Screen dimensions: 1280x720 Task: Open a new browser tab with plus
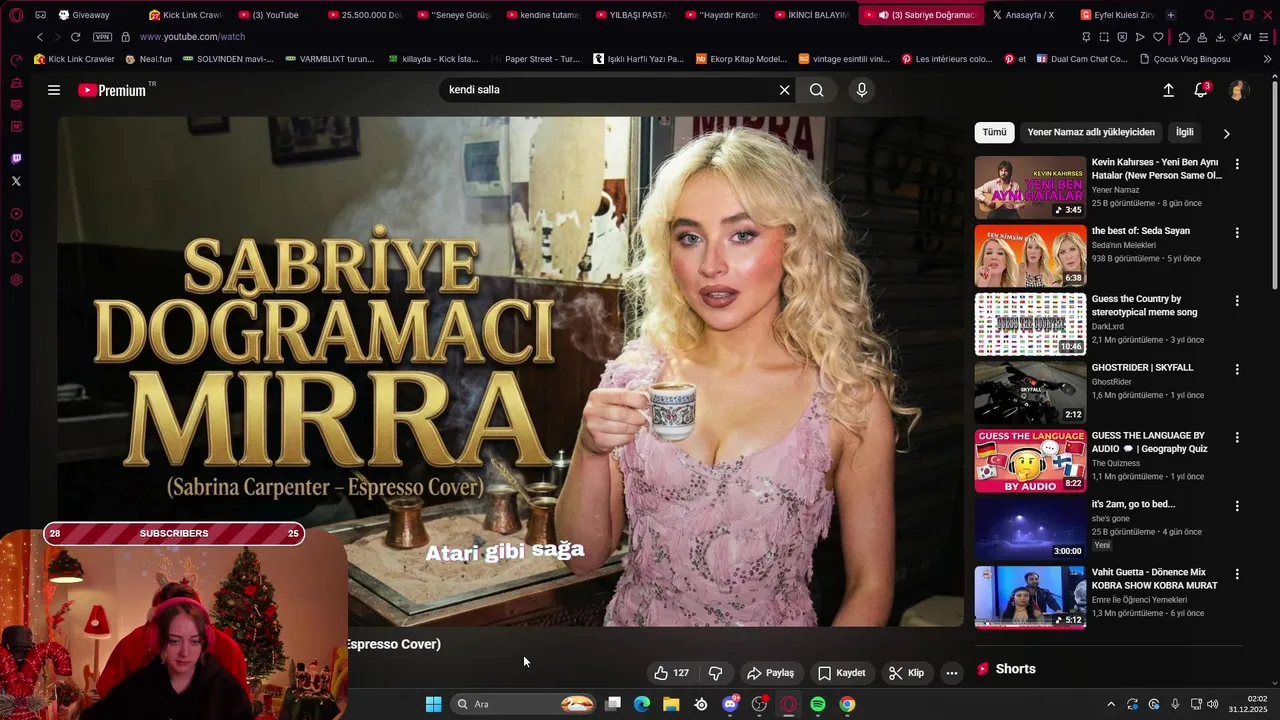[x=1171, y=15]
